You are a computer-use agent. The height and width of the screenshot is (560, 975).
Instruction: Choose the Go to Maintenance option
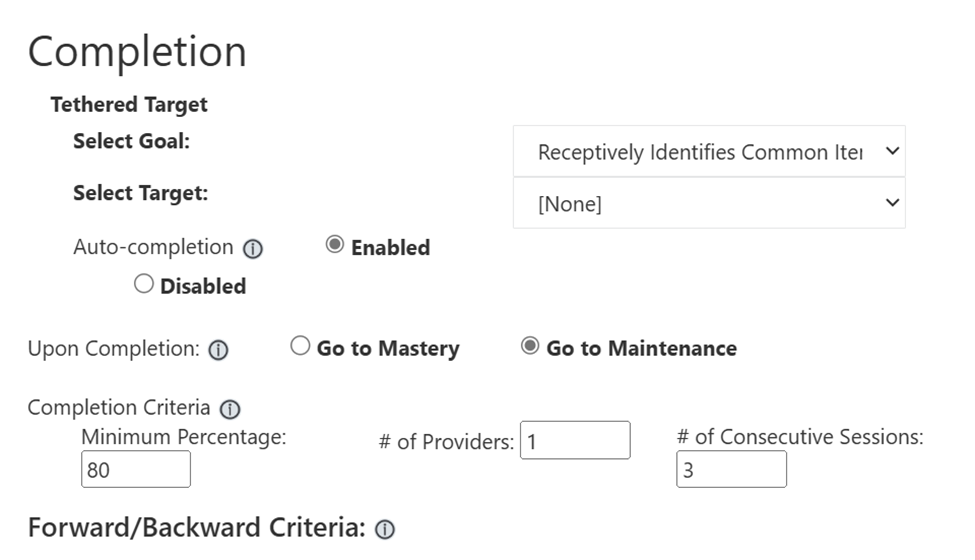[530, 346]
